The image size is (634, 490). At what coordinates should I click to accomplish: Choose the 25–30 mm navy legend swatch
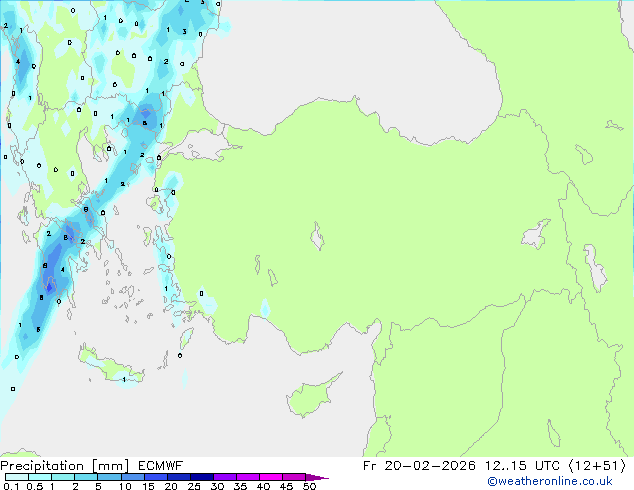(202, 477)
